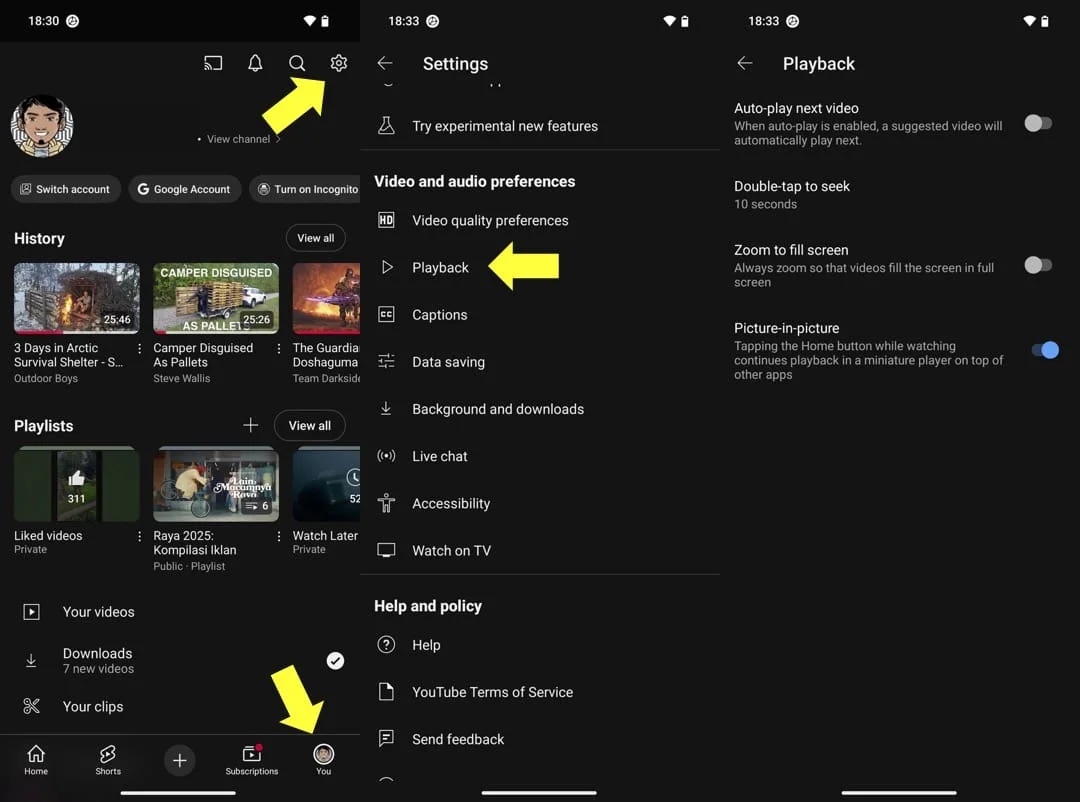Image resolution: width=1080 pixels, height=802 pixels.
Task: Open YouTube Terms of Service
Action: coord(540,692)
